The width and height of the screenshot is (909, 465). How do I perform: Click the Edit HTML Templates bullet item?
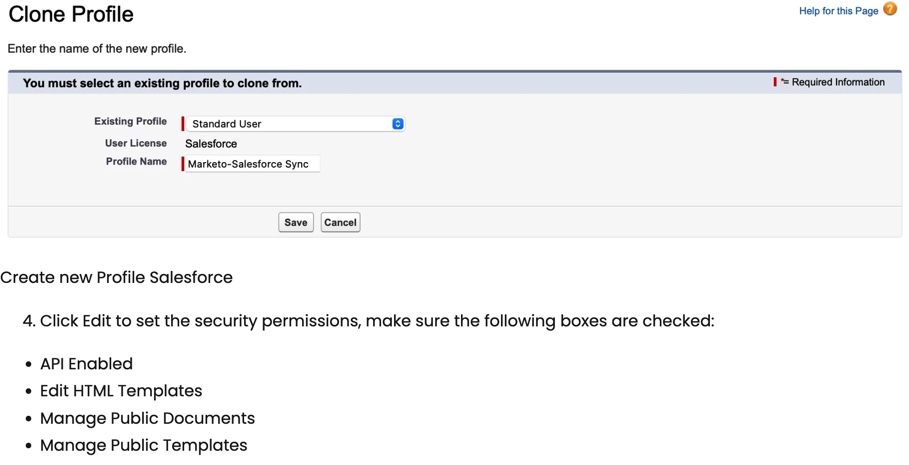(121, 391)
